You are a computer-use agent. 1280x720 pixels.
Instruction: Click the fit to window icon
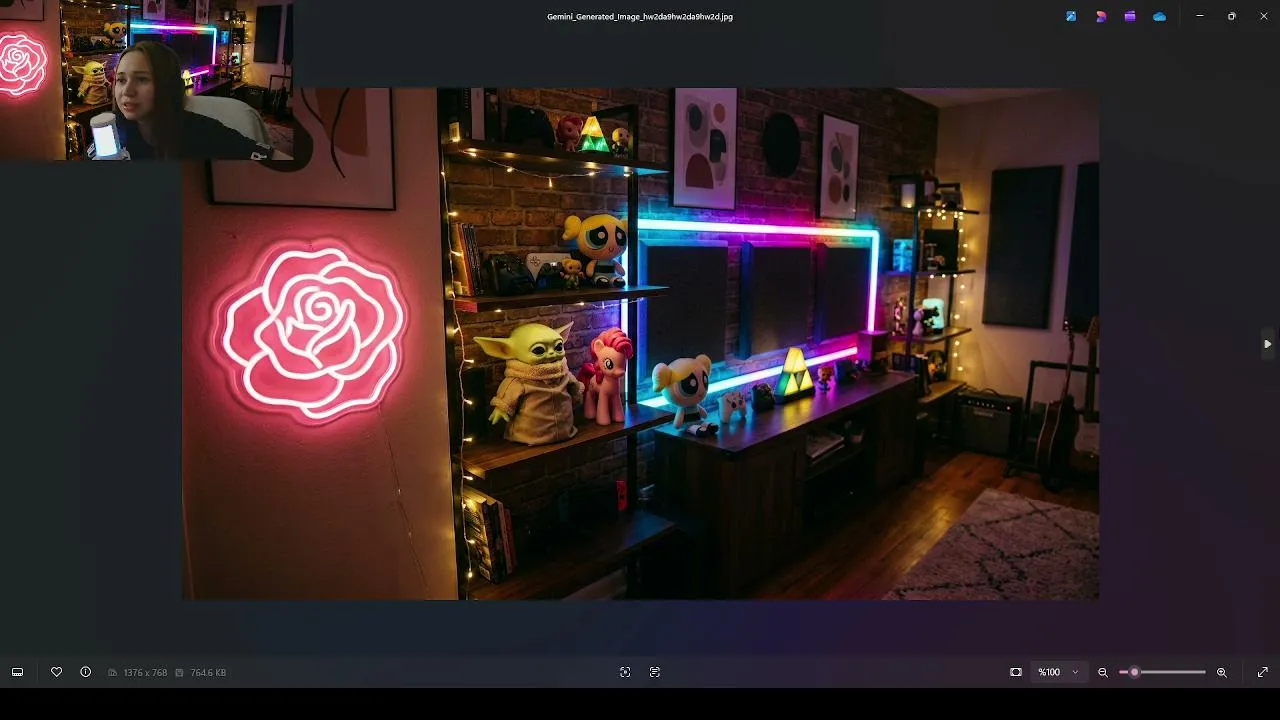pyautogui.click(x=1016, y=672)
